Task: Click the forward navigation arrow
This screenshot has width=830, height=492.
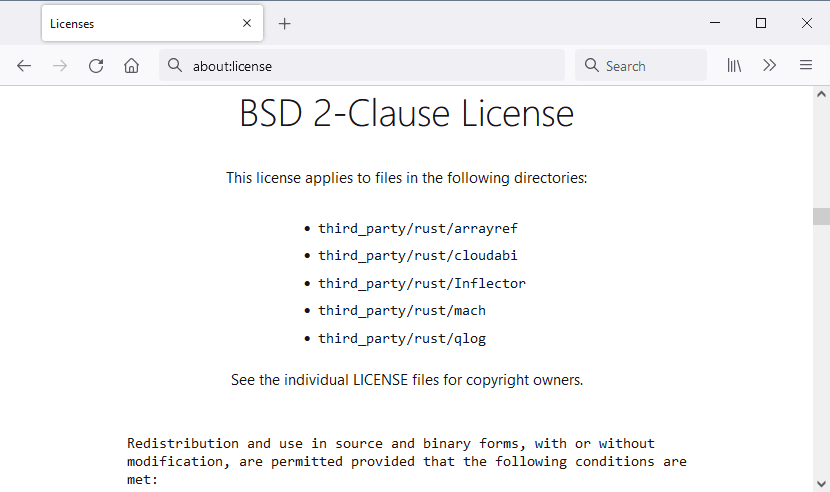Action: pos(60,66)
